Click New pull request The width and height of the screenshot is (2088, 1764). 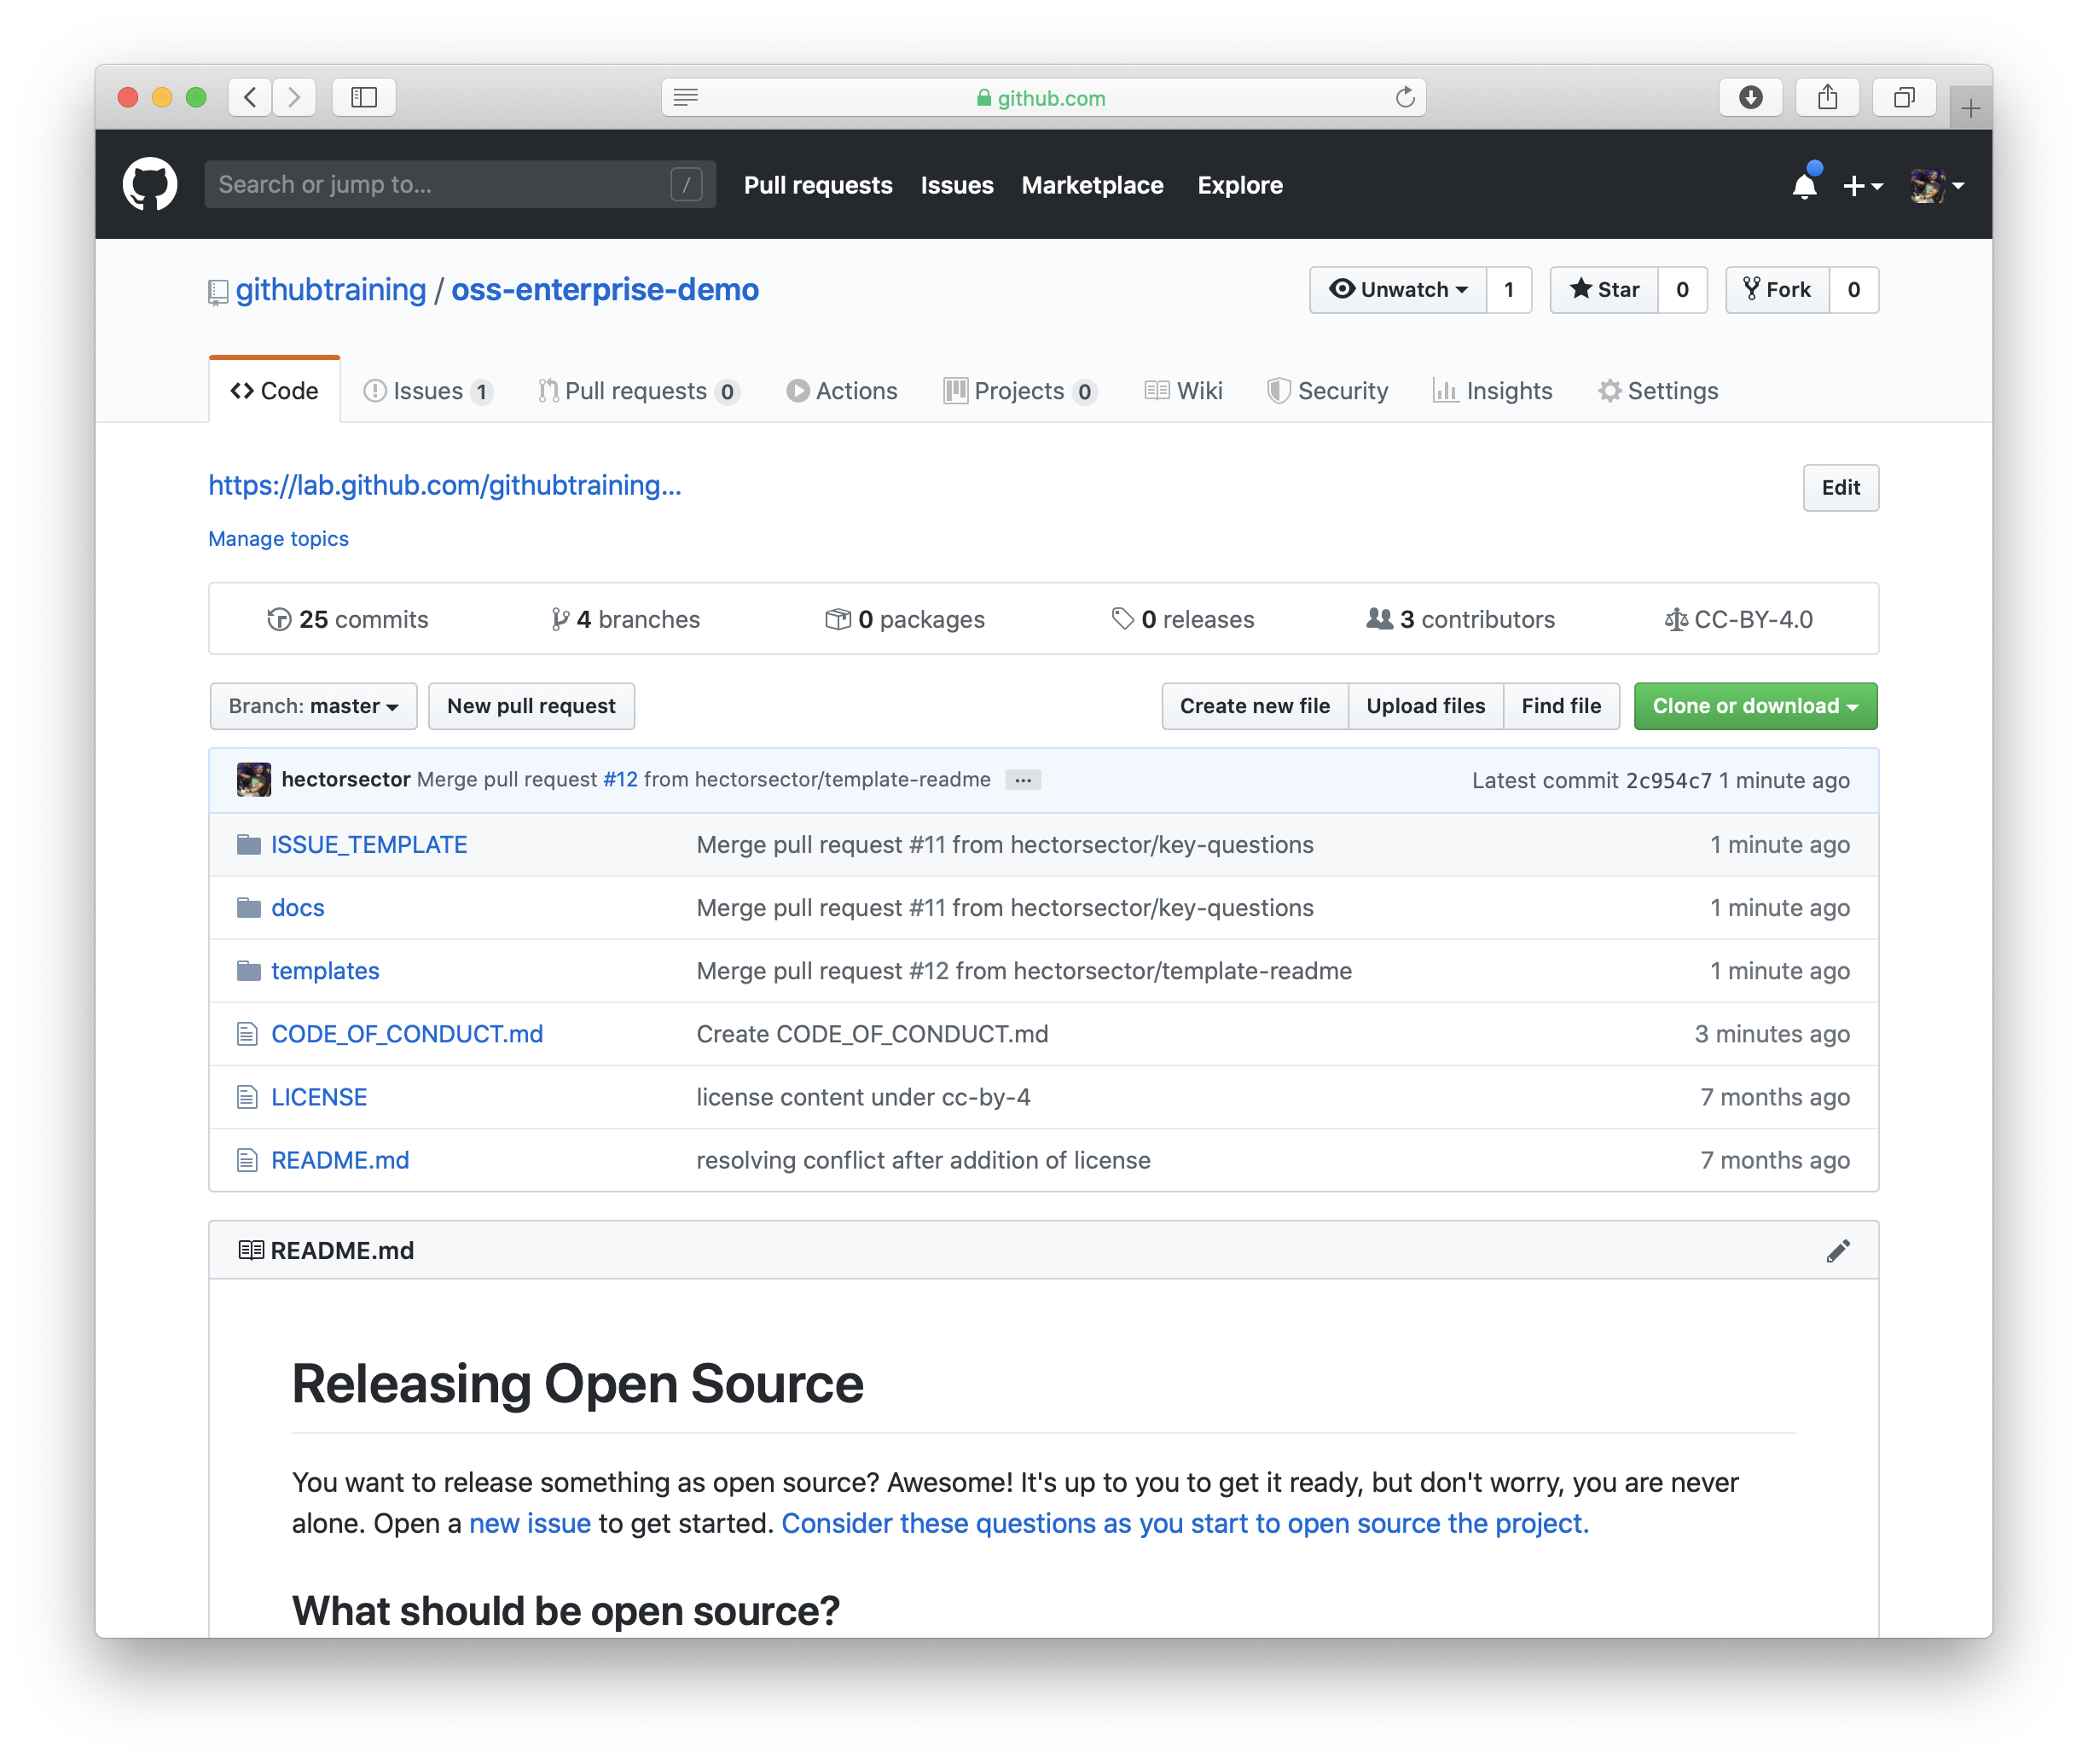[531, 706]
